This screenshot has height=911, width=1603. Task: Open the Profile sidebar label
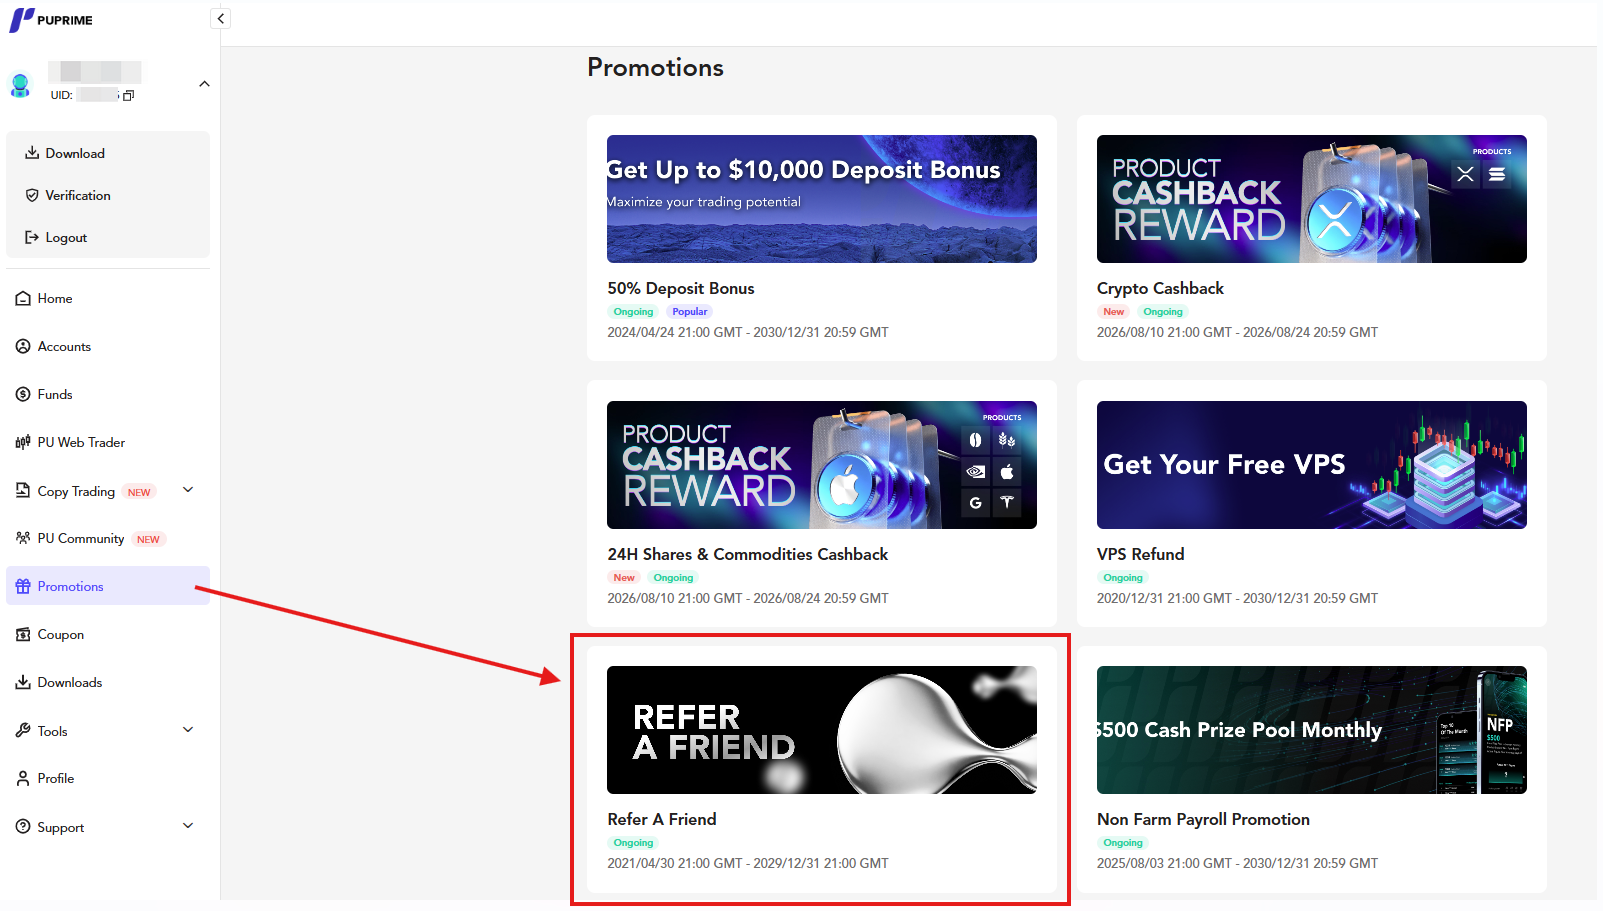click(56, 778)
